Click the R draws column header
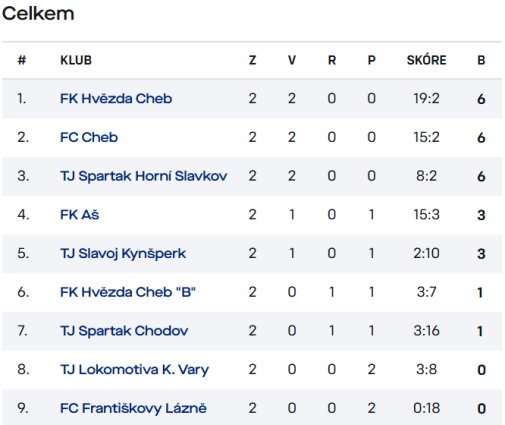This screenshot has width=505, height=425. pos(332,60)
